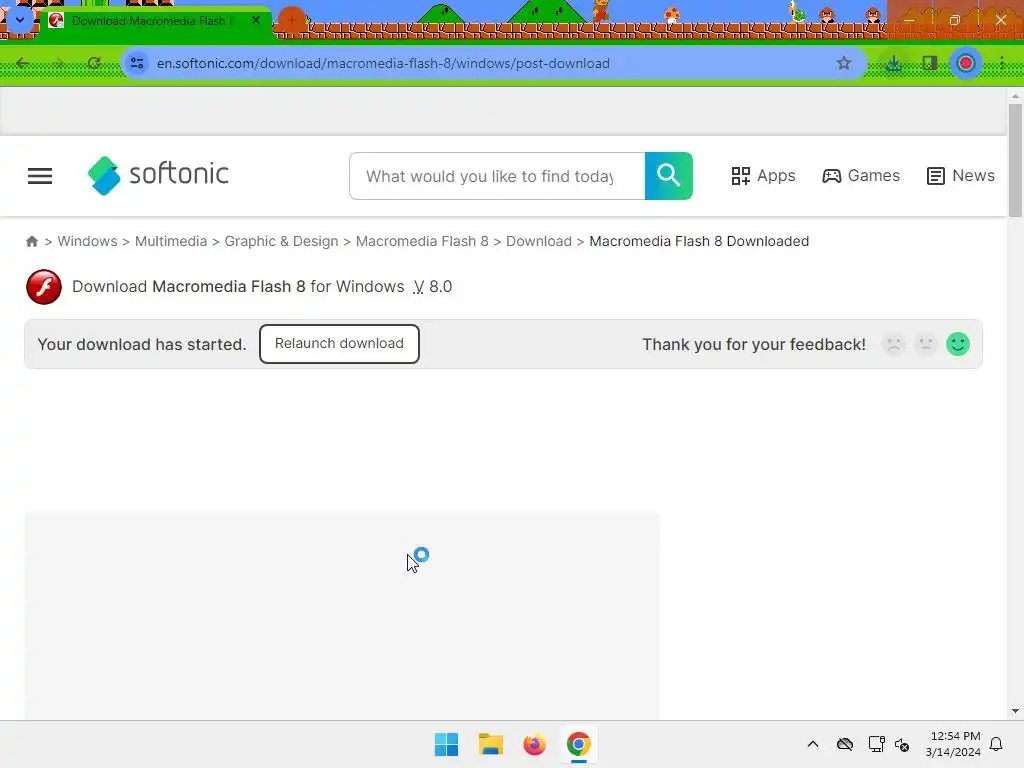The image size is (1024, 768).
Task: Show hidden system tray icons
Action: click(813, 744)
